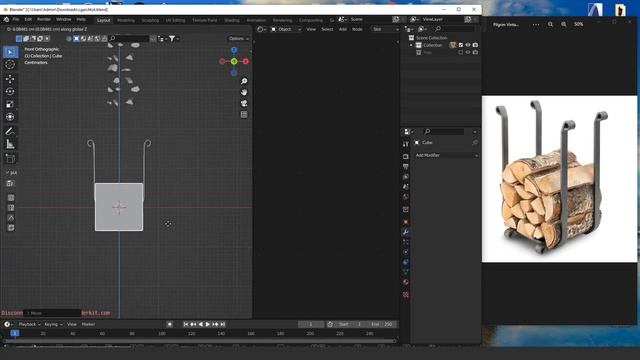Open the Render properties tab
Screen dimensions: 640x360
tap(406, 156)
